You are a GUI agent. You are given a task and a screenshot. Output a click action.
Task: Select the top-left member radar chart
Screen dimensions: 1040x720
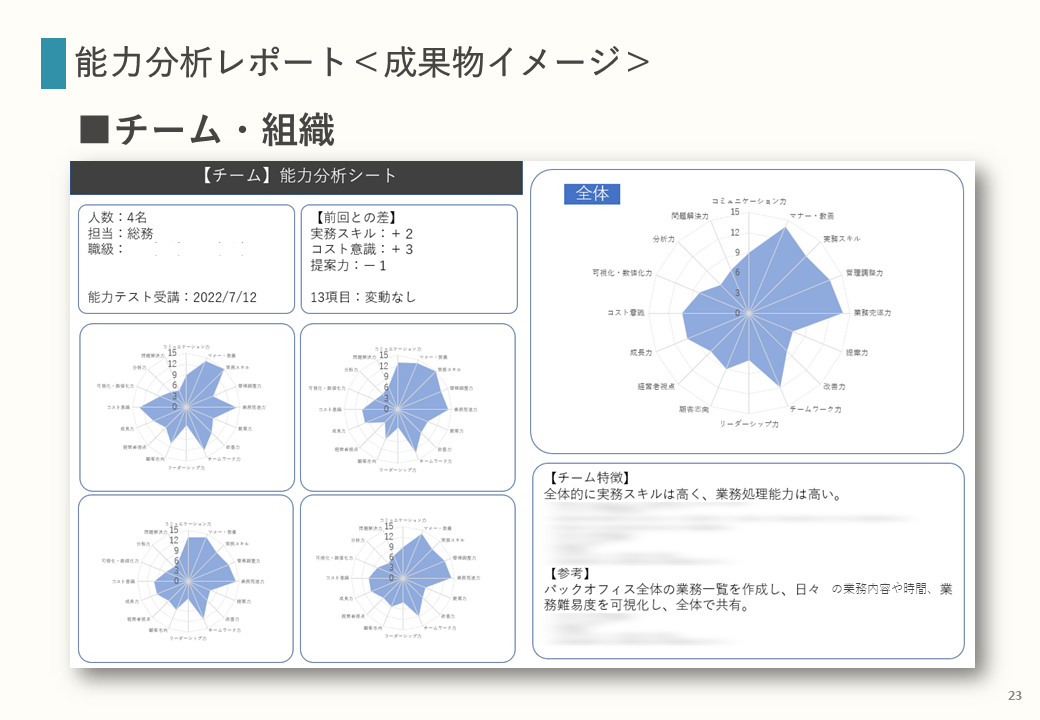pyautogui.click(x=187, y=407)
